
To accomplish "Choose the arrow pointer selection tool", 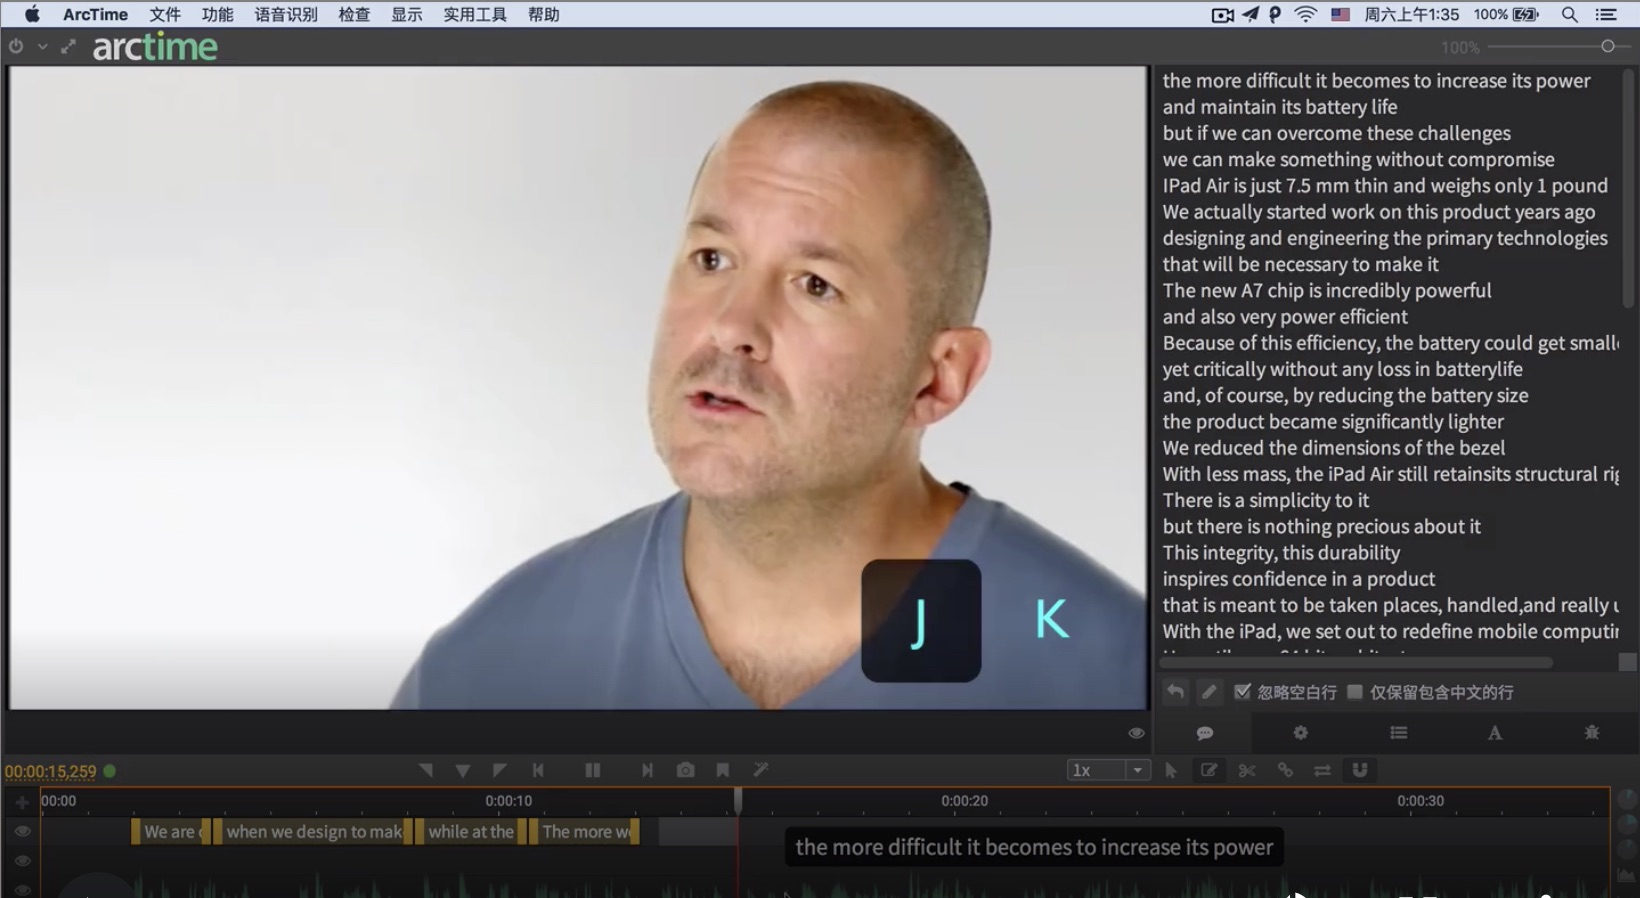I will 1171,770.
